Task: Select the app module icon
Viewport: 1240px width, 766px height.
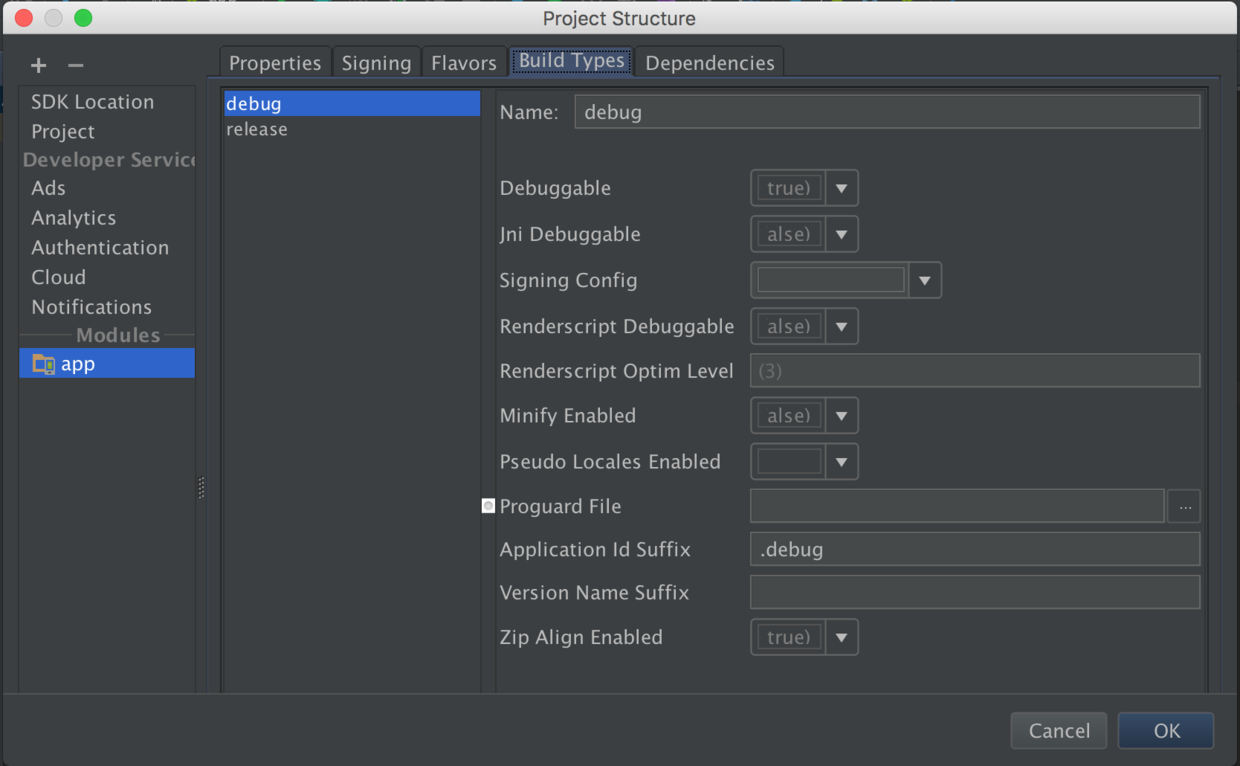Action: click(x=43, y=364)
